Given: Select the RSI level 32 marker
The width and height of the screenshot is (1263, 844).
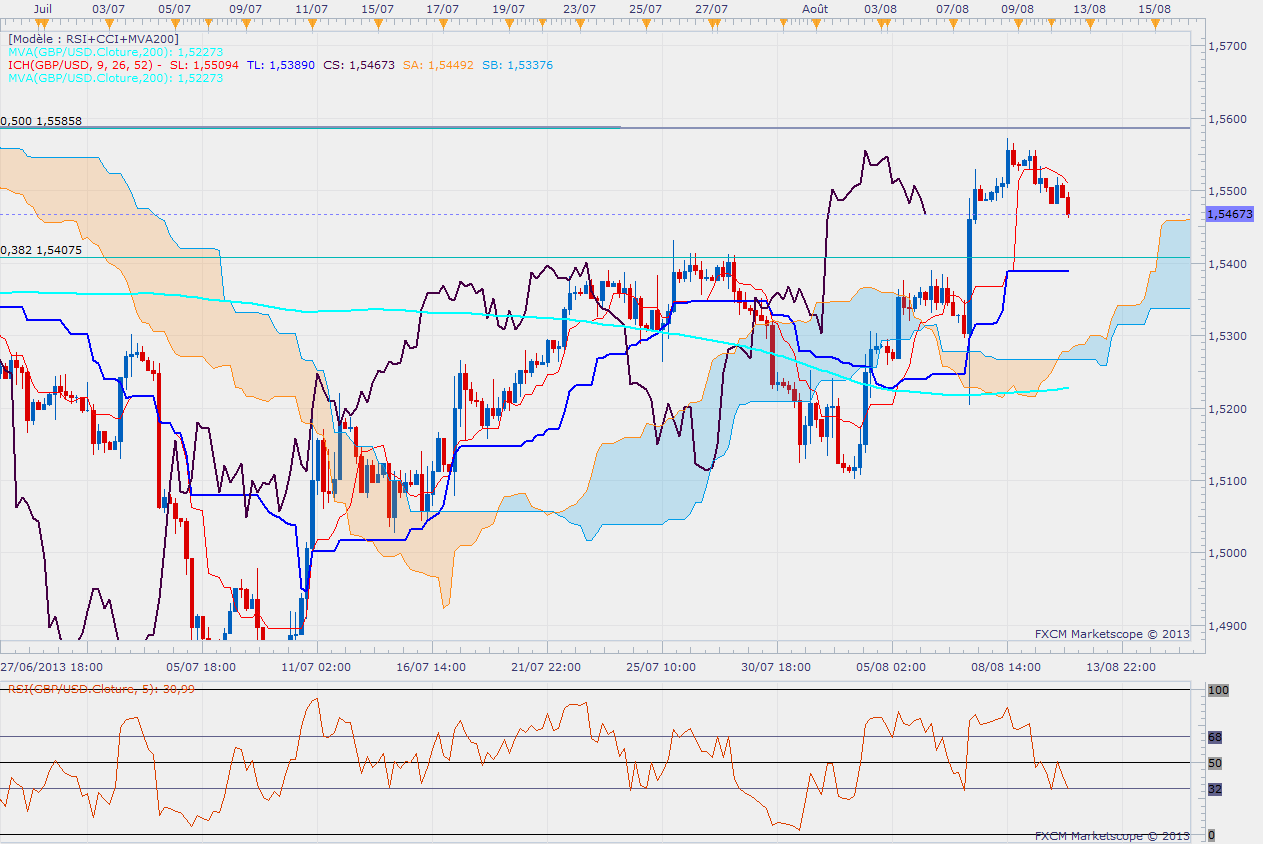Looking at the screenshot, I should pos(1216,789).
